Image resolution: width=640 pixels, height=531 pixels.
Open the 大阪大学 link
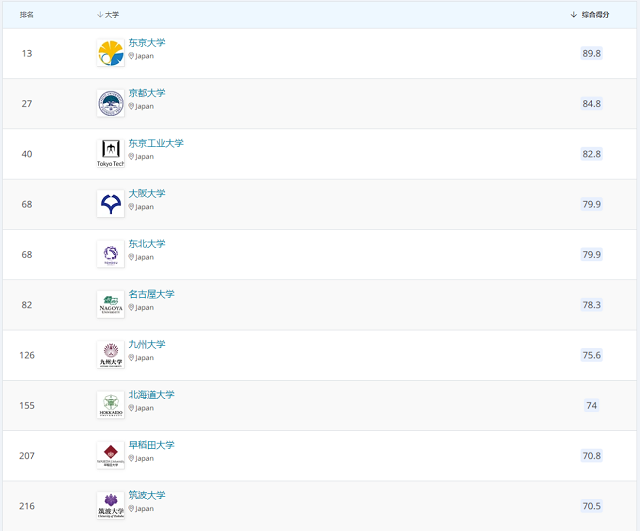(147, 193)
